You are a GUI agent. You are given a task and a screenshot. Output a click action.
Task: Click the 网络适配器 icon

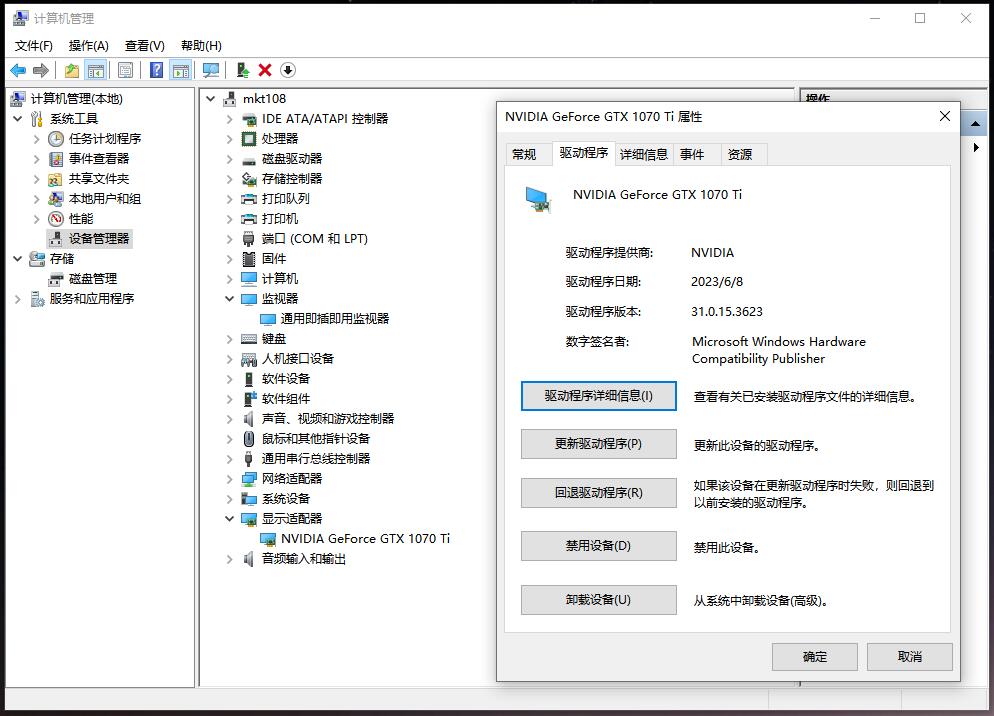click(249, 479)
